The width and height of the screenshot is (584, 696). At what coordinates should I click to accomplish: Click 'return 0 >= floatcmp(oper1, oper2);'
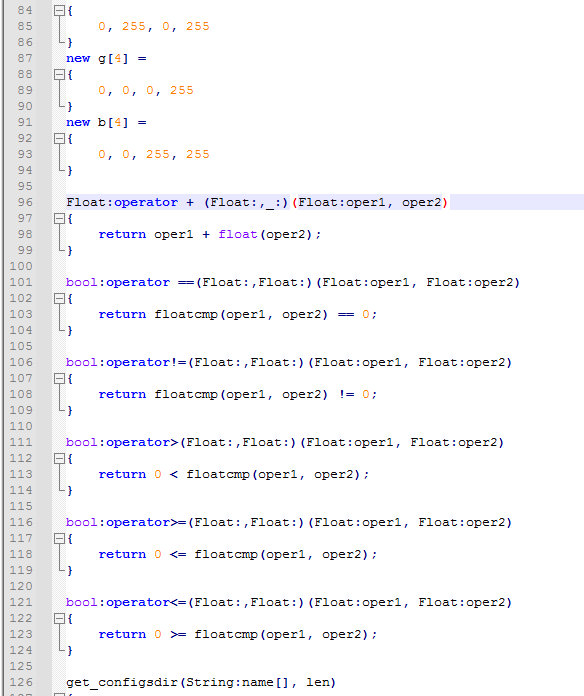(x=237, y=634)
